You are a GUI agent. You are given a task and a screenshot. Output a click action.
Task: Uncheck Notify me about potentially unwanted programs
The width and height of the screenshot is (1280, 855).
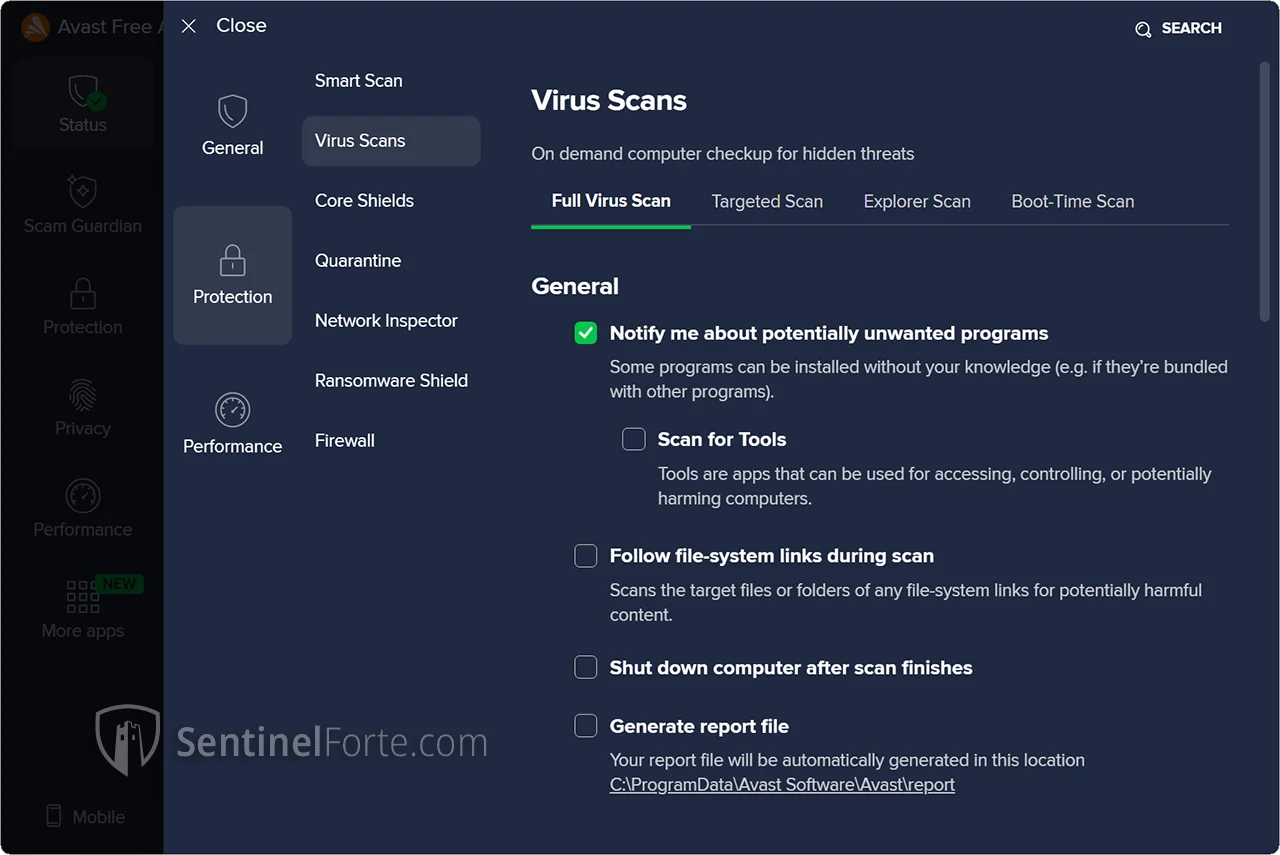point(586,333)
